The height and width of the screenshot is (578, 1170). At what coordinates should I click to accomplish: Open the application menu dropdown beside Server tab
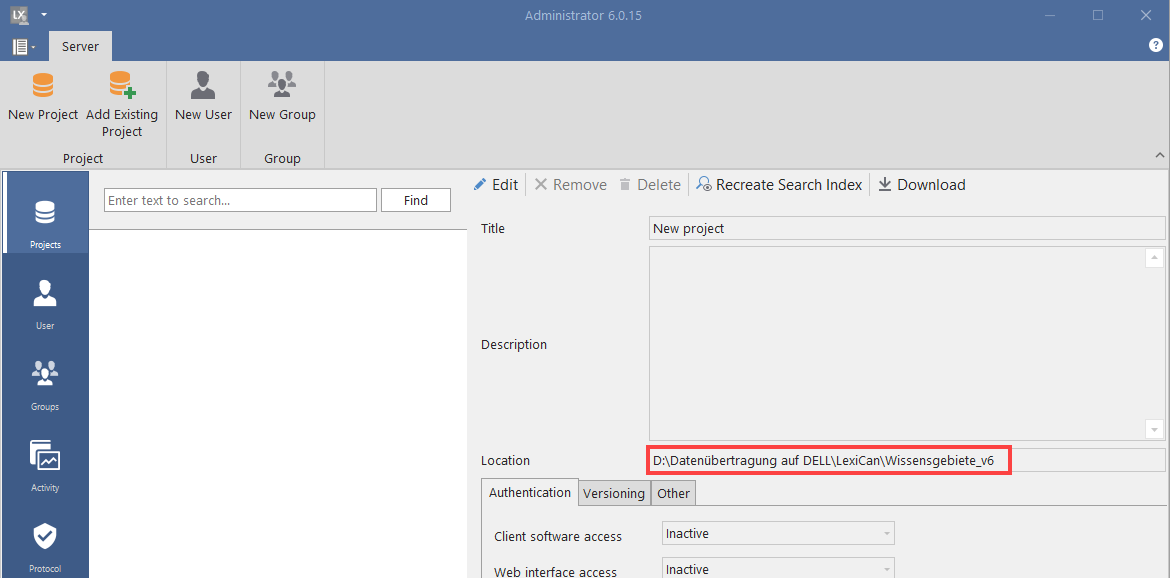(x=24, y=47)
